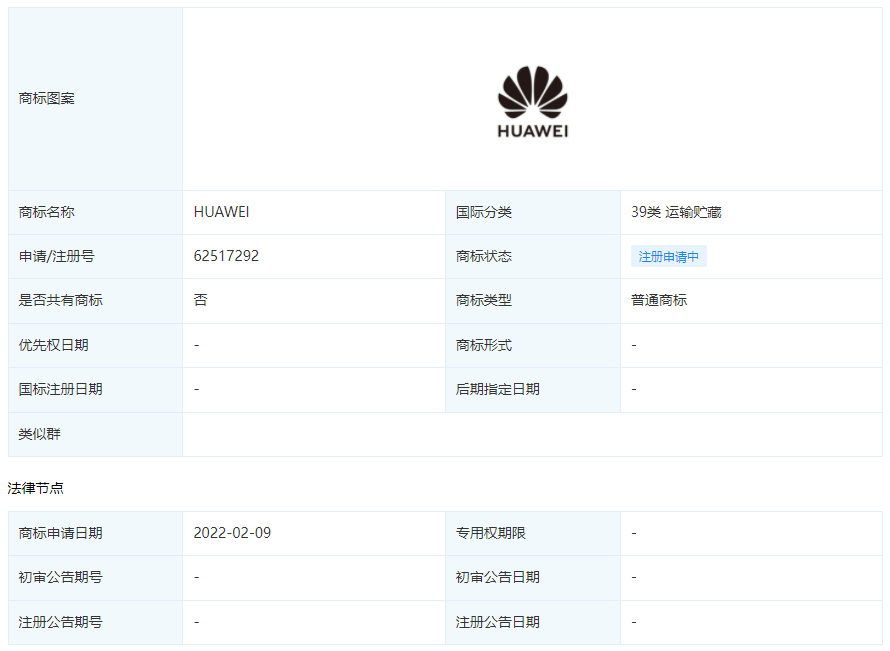
Task: Click the 专用权期限 field label
Action: pos(490,534)
